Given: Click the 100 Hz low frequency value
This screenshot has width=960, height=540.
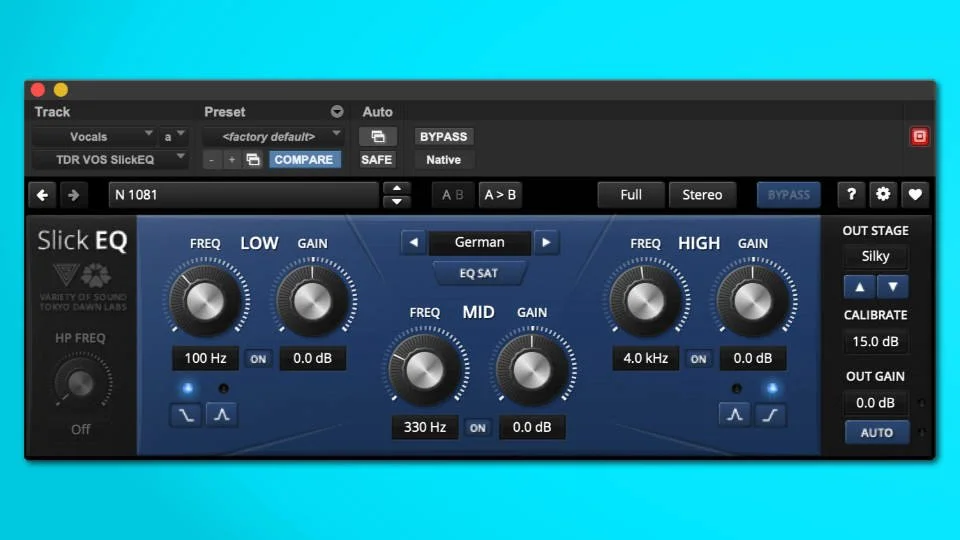Looking at the screenshot, I should pos(206,358).
